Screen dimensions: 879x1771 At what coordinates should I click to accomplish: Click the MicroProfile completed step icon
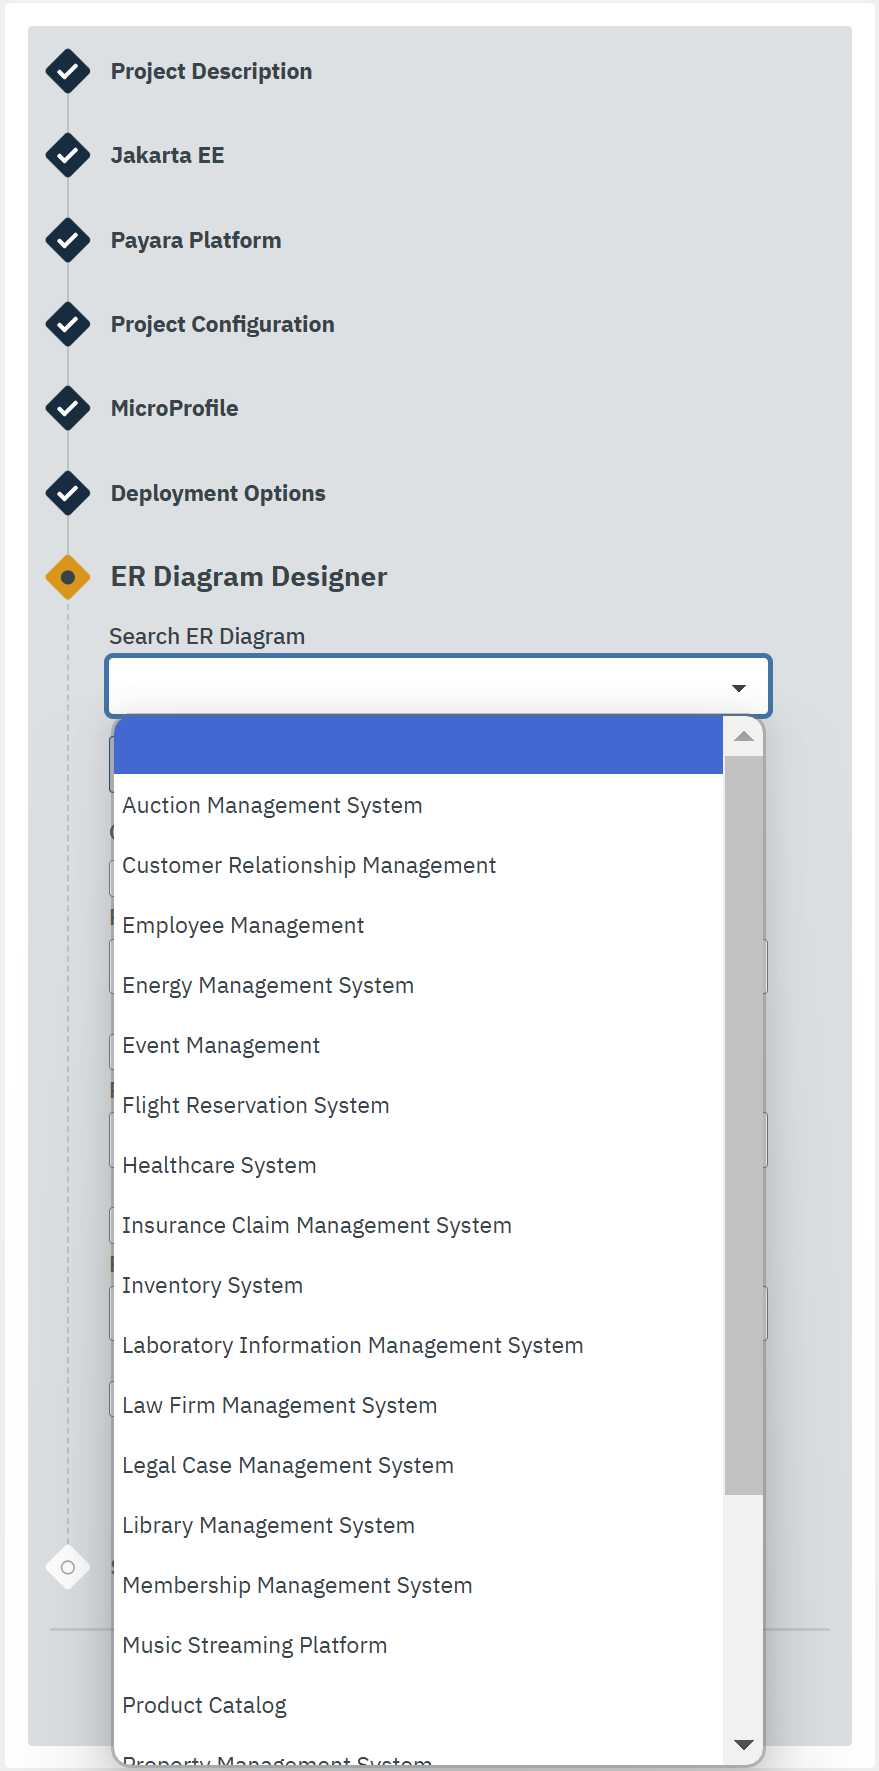tap(68, 409)
